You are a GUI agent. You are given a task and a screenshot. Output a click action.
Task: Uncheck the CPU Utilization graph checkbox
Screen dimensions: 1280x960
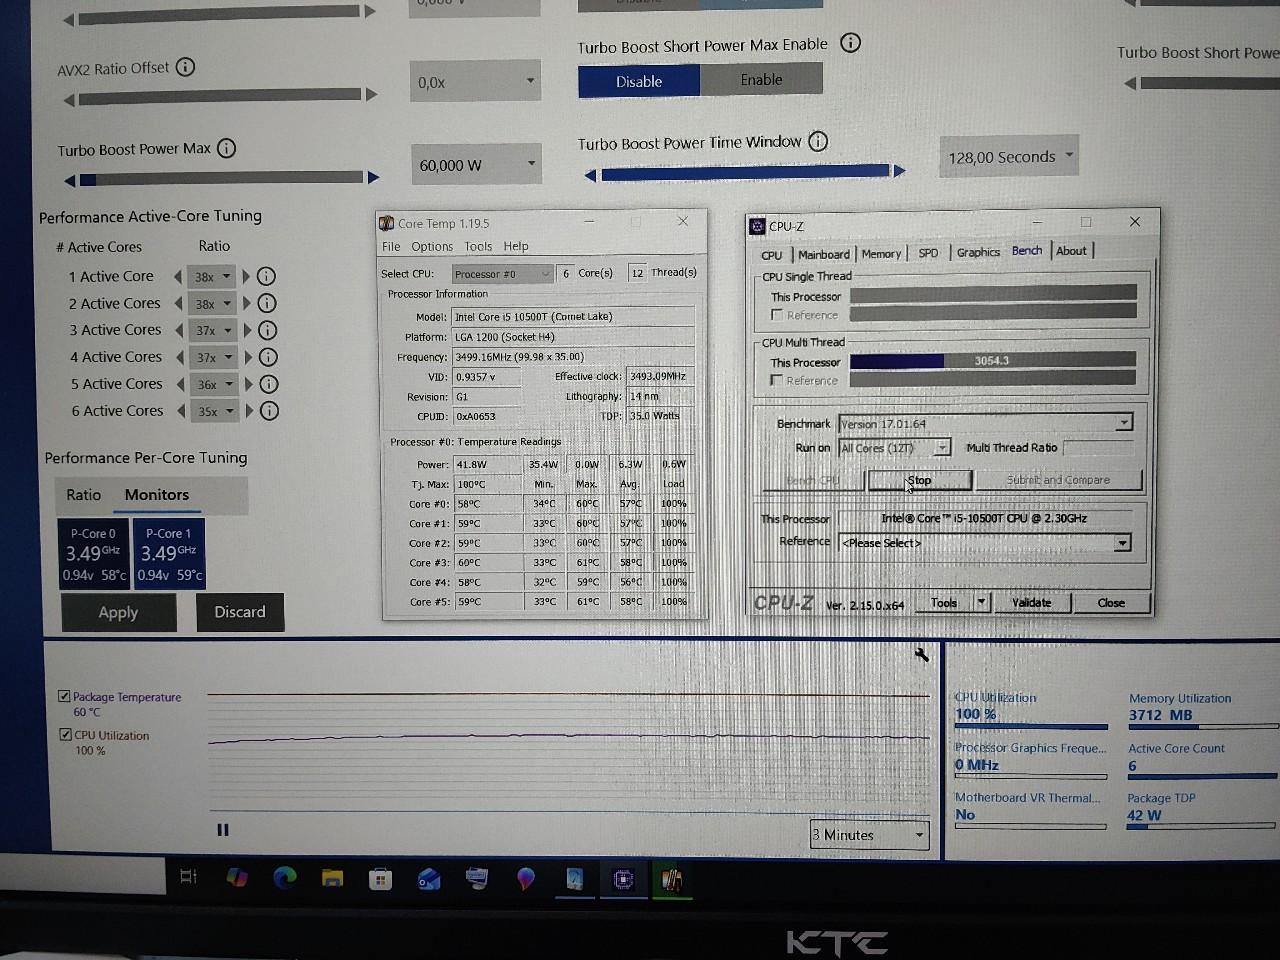(x=65, y=734)
